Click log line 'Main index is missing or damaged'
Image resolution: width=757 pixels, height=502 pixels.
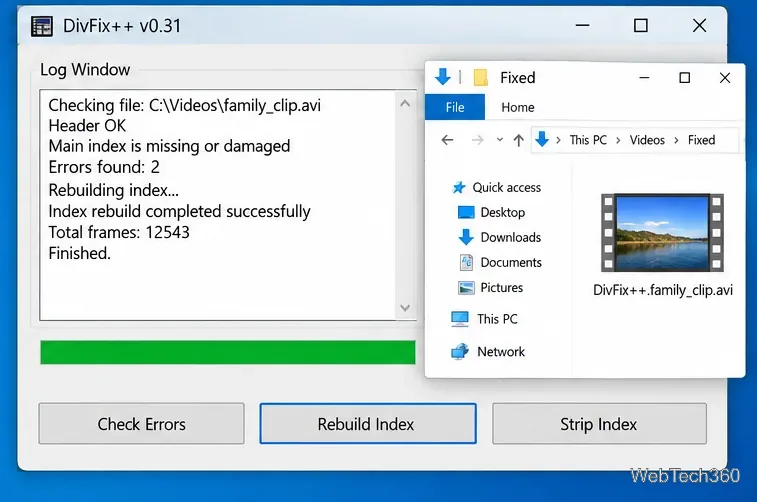pos(169,146)
